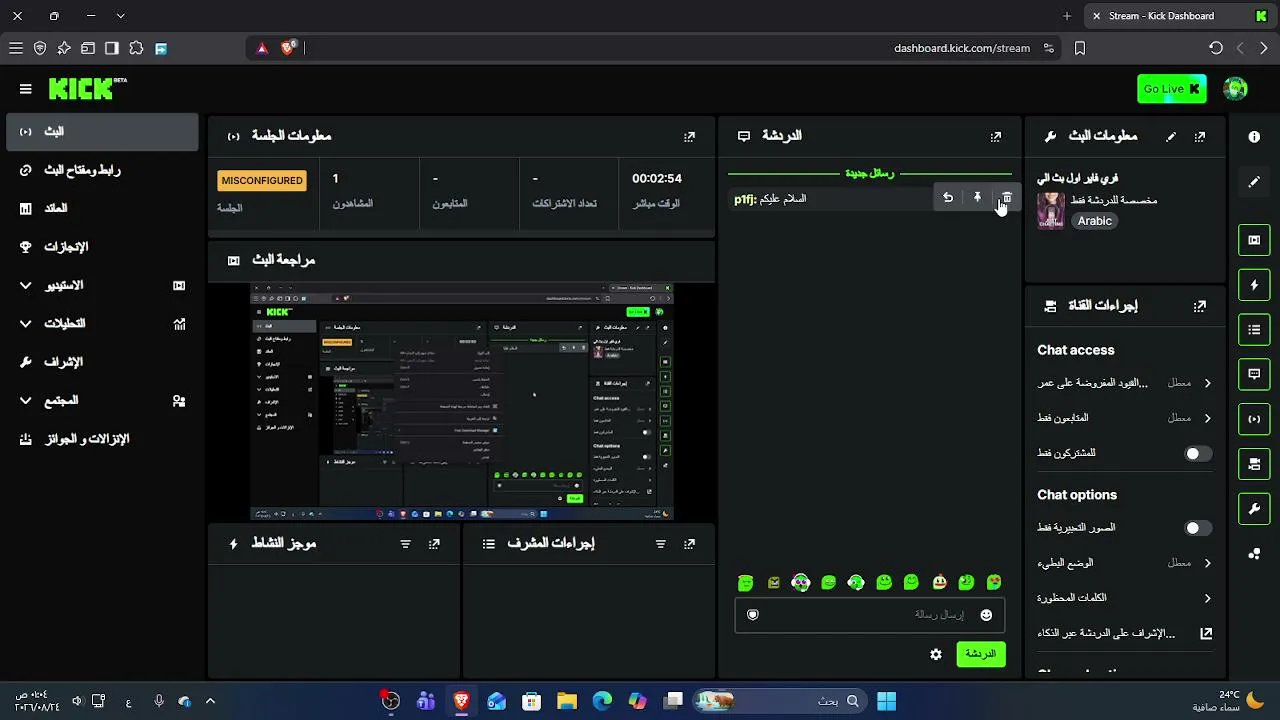The height and width of the screenshot is (720, 1280).
Task: Open the الكلمات المحظورة banned words setting
Action: click(x=1125, y=598)
